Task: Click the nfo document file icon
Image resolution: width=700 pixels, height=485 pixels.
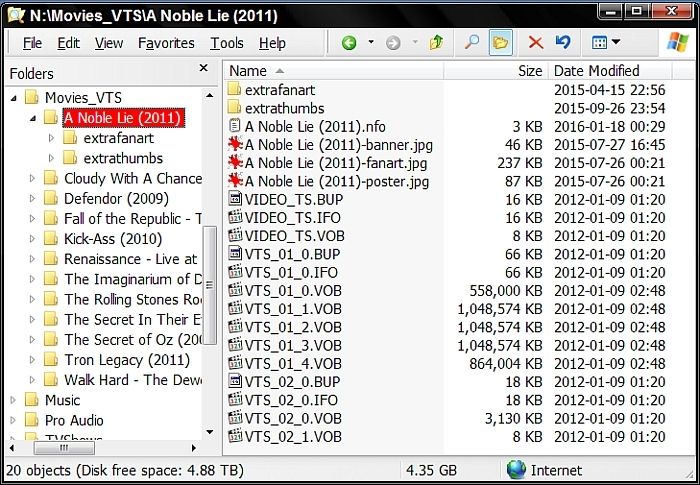Action: click(234, 125)
